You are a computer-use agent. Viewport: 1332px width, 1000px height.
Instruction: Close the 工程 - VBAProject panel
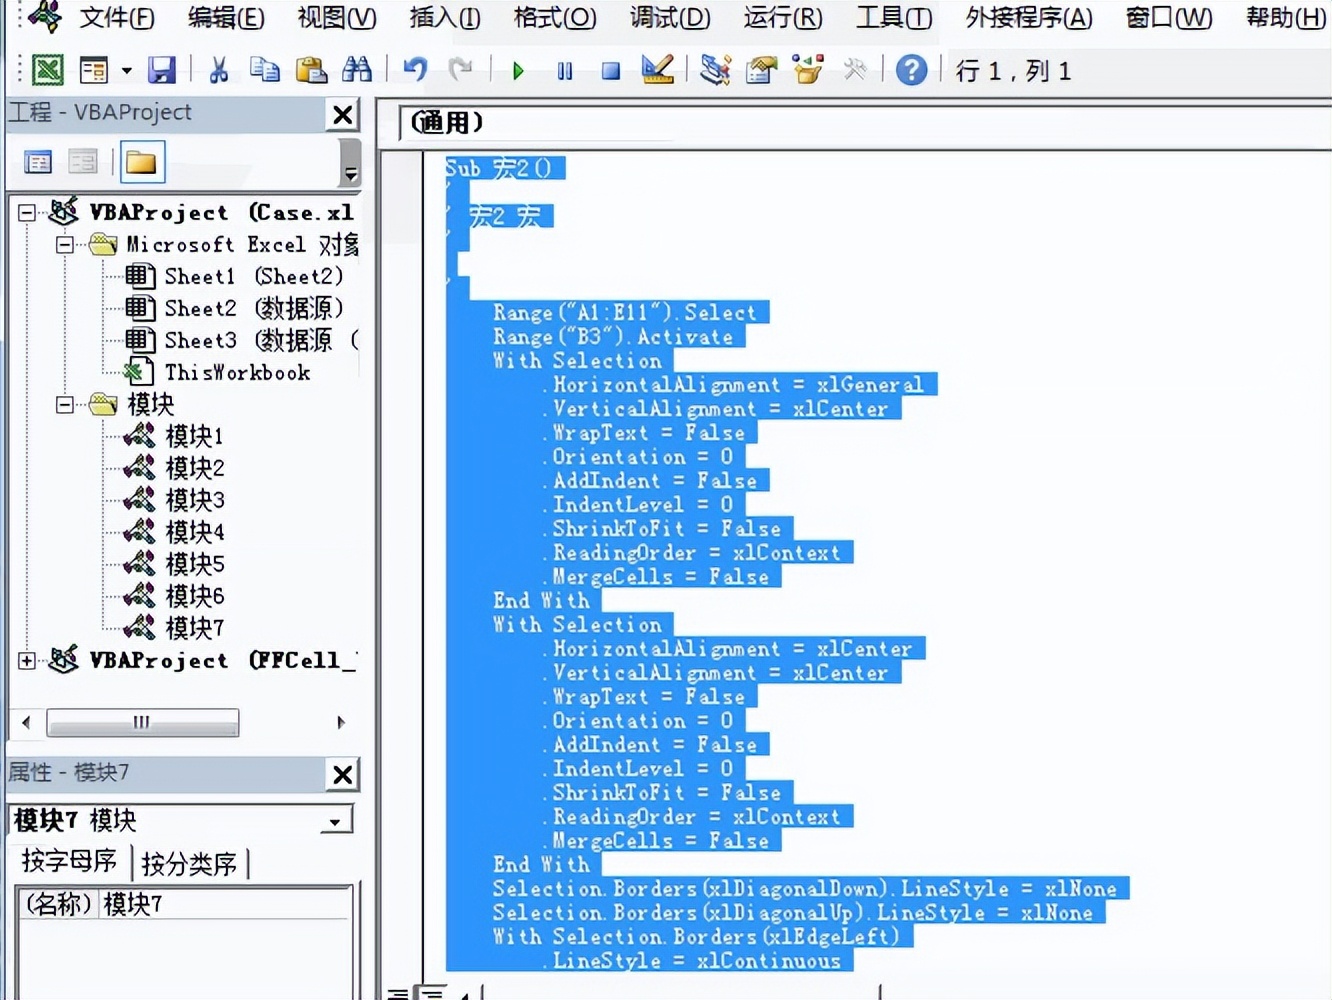[x=343, y=114]
